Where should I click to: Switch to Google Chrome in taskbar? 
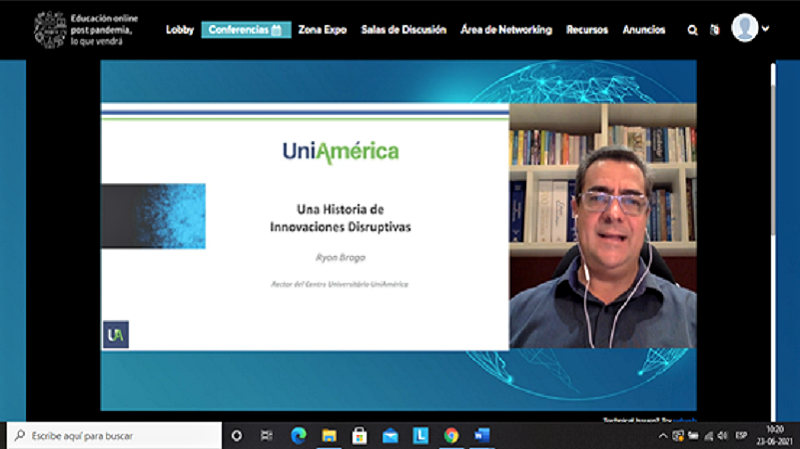[x=451, y=436]
